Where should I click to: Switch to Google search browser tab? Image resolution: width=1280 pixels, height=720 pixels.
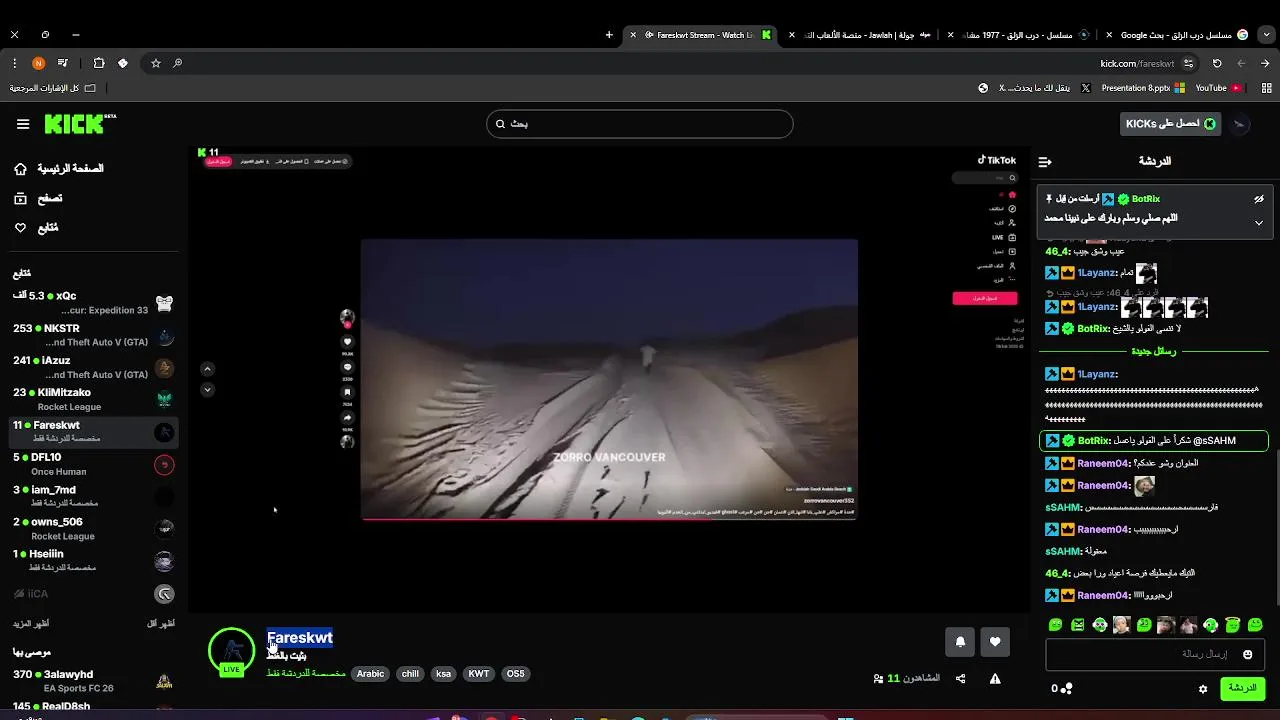point(1178,35)
